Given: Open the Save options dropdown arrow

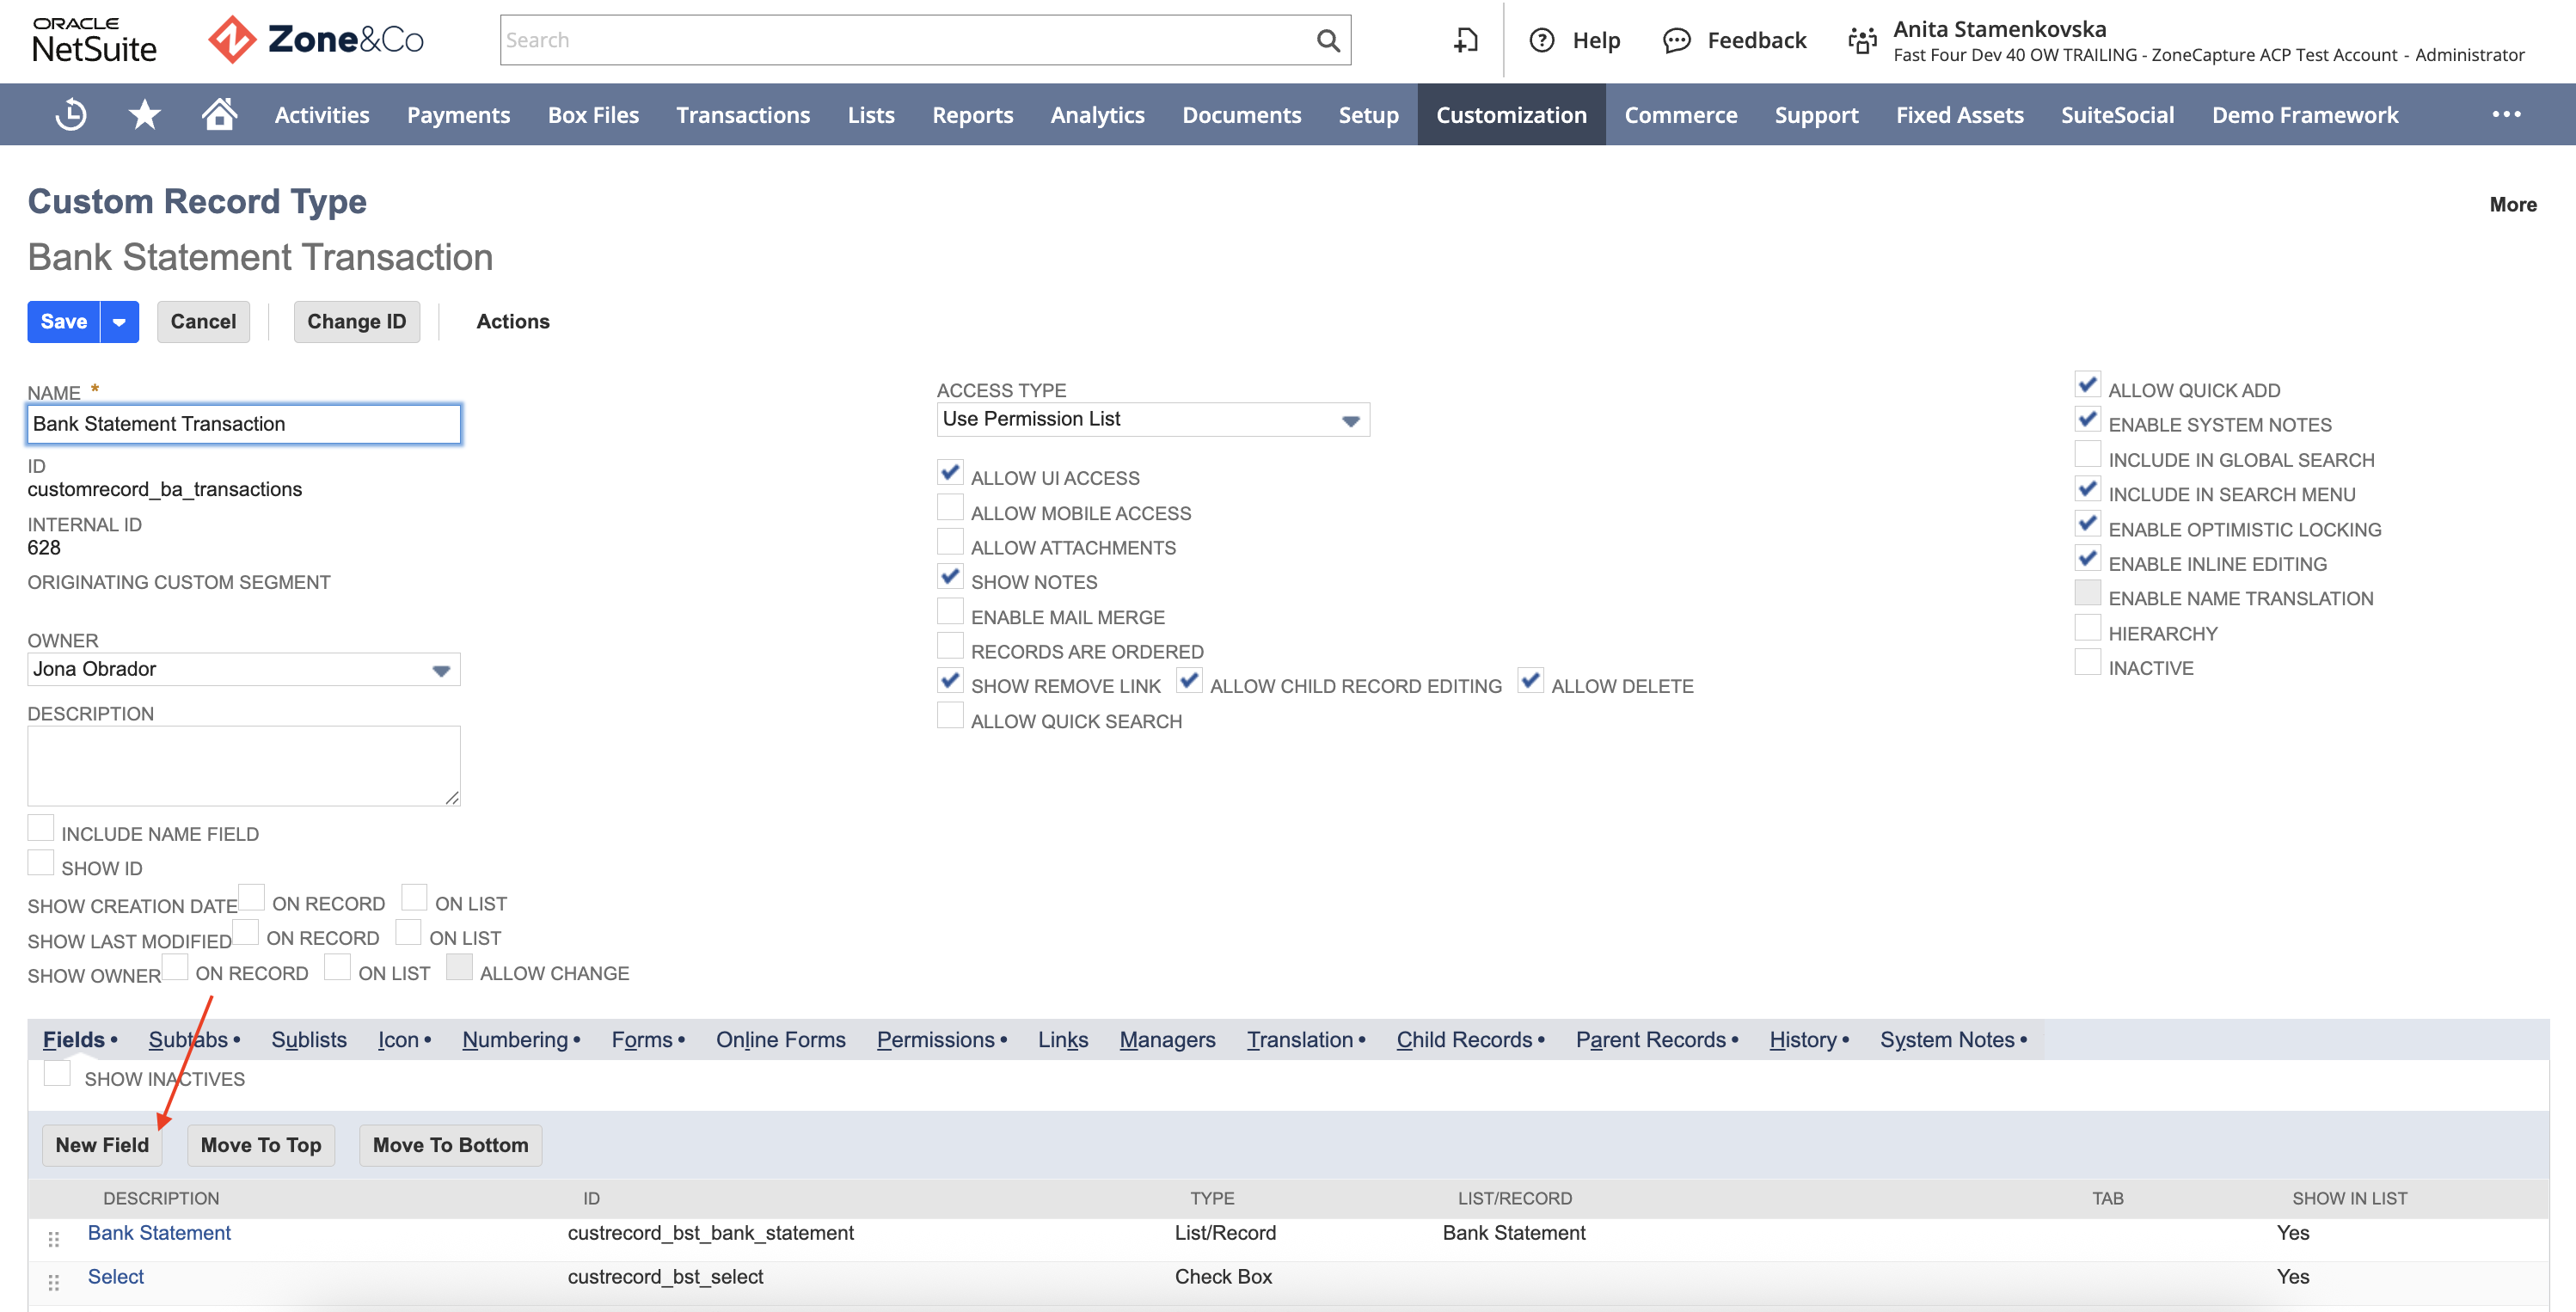Looking at the screenshot, I should [119, 322].
